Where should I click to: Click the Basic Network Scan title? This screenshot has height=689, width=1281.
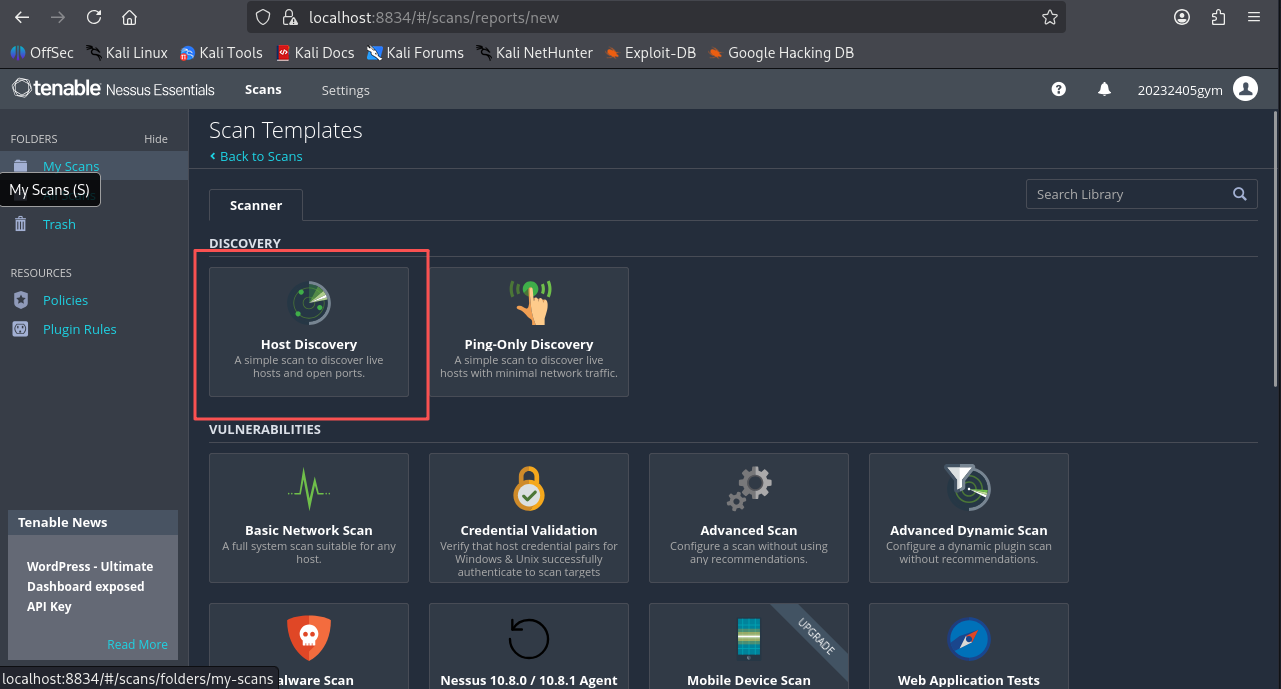click(309, 530)
